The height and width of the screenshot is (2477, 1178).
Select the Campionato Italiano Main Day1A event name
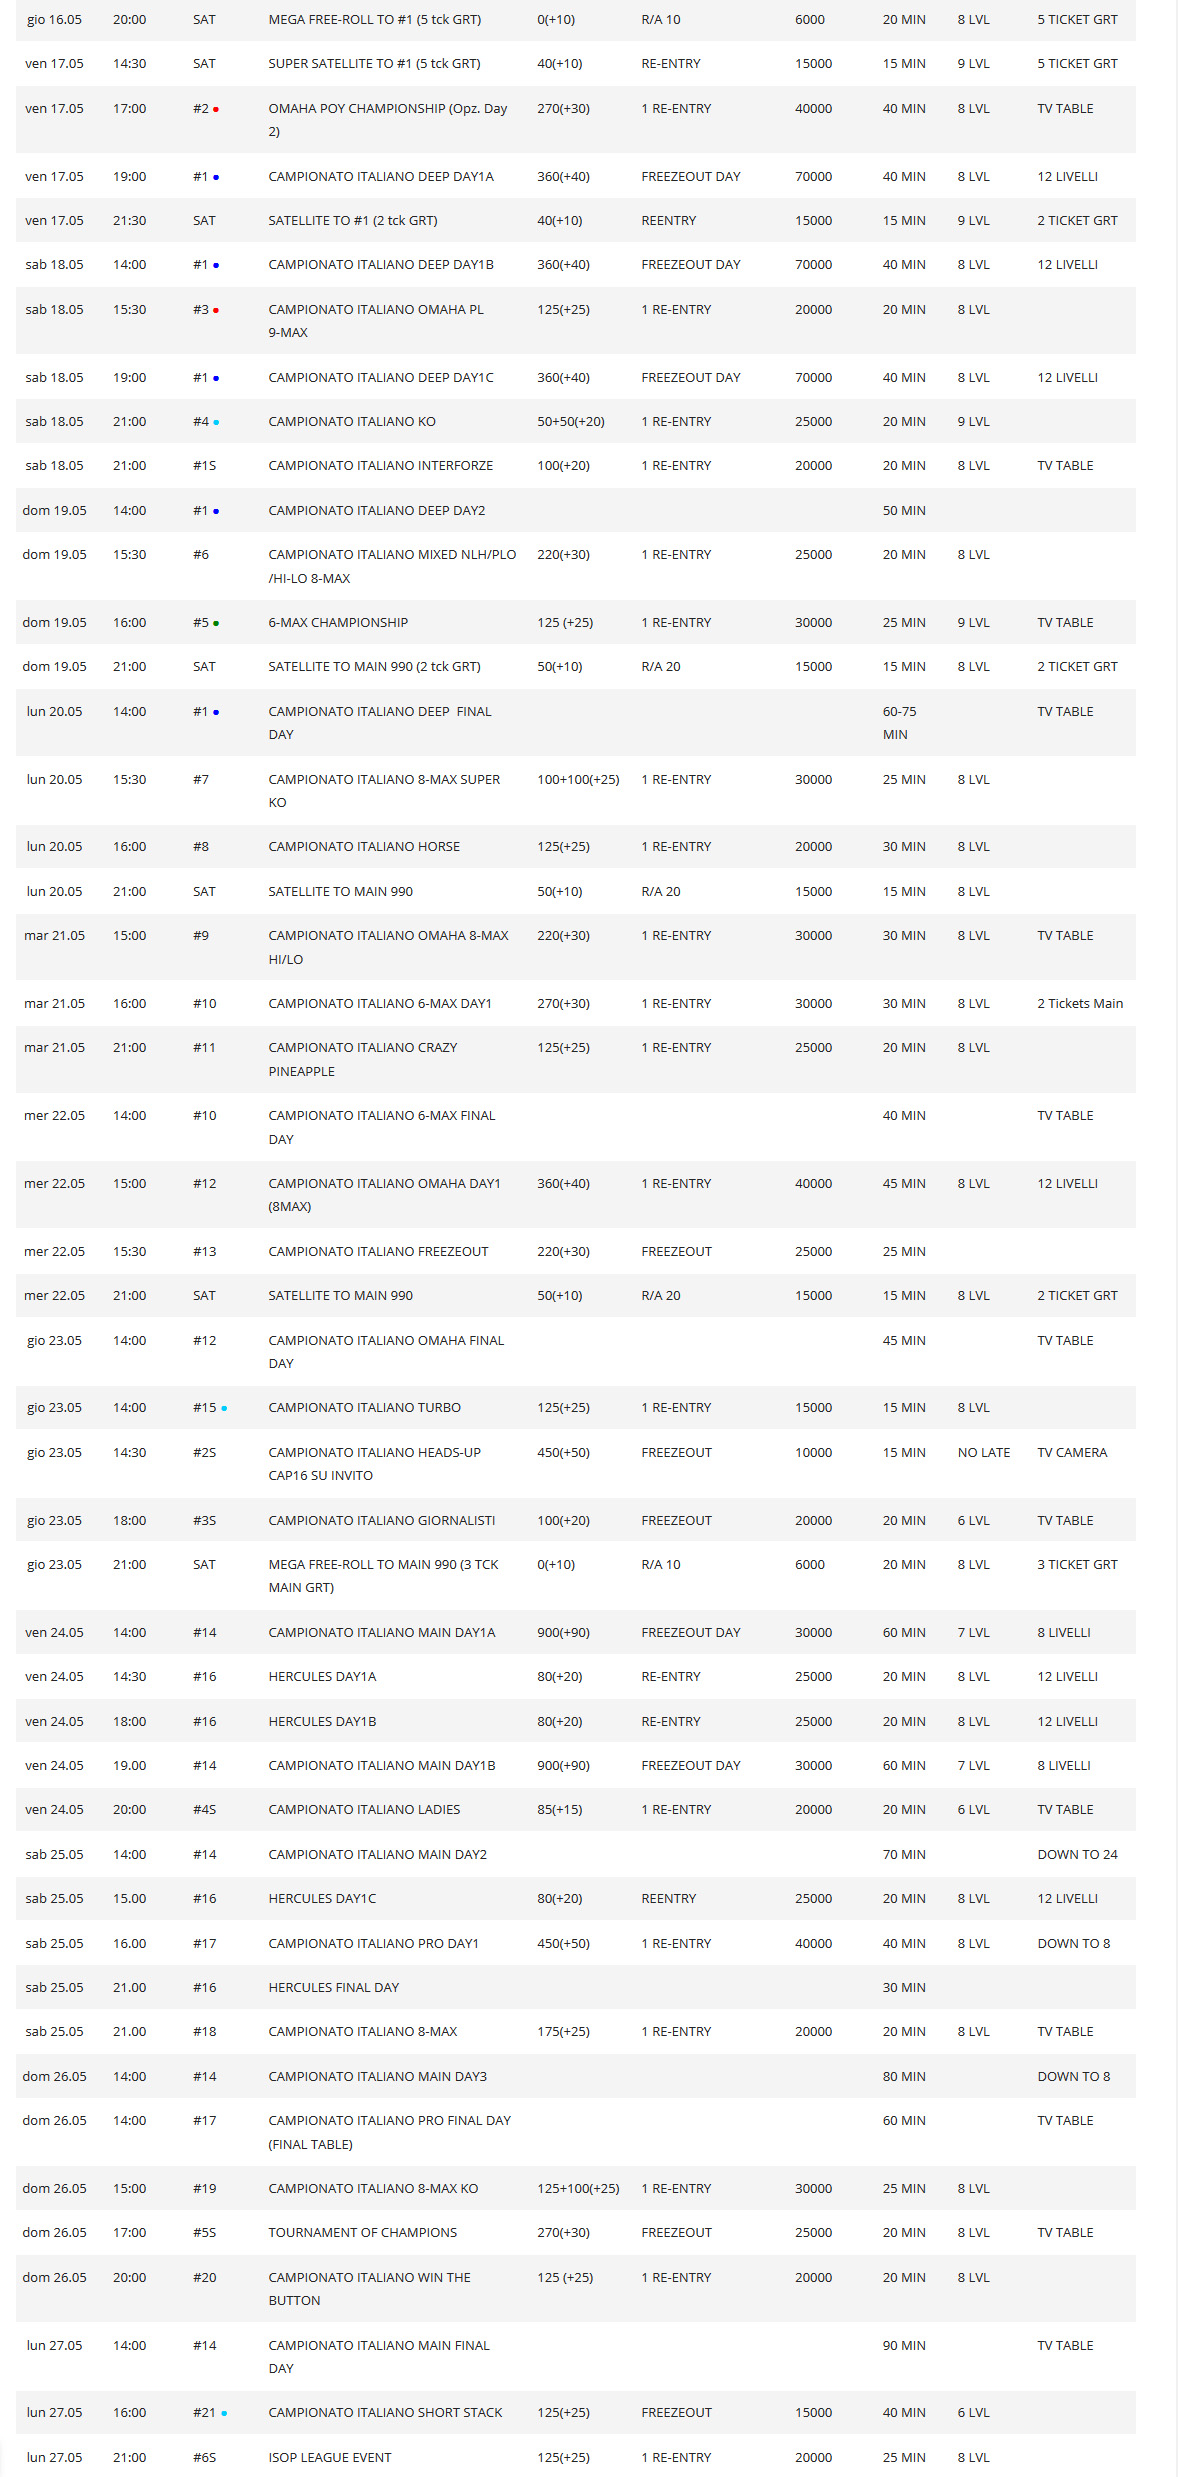click(381, 1632)
